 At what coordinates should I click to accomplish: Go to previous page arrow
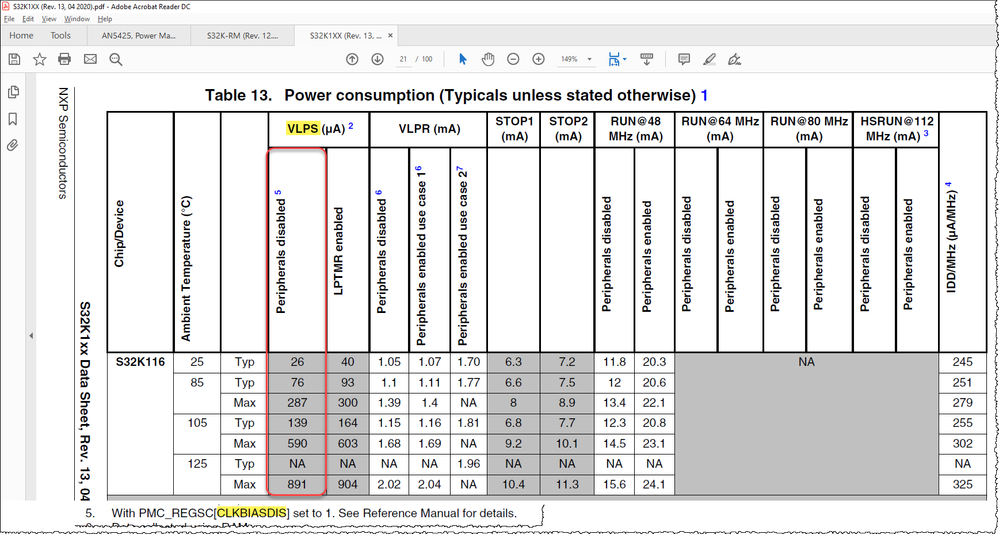(x=352, y=59)
